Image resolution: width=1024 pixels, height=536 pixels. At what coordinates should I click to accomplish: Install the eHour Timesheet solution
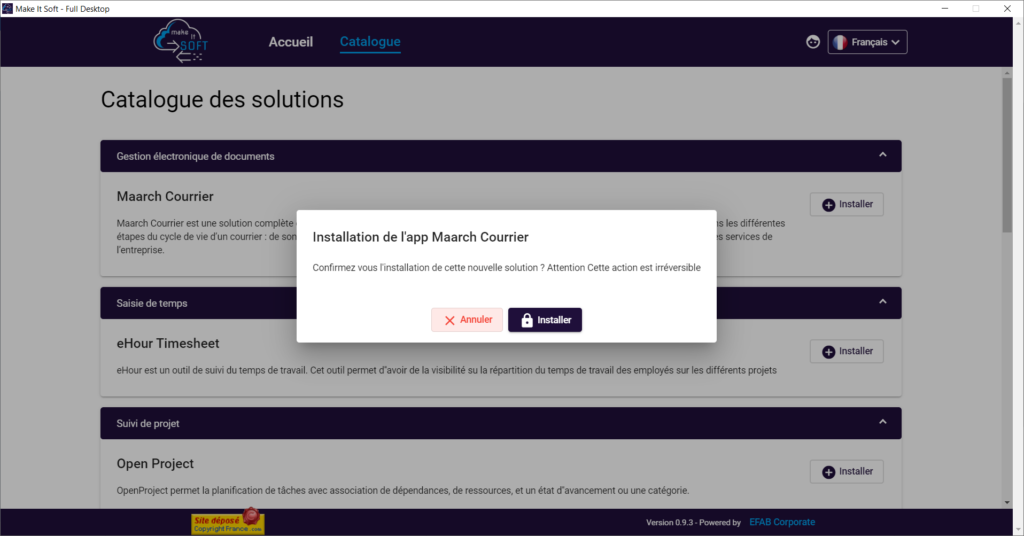[847, 351]
